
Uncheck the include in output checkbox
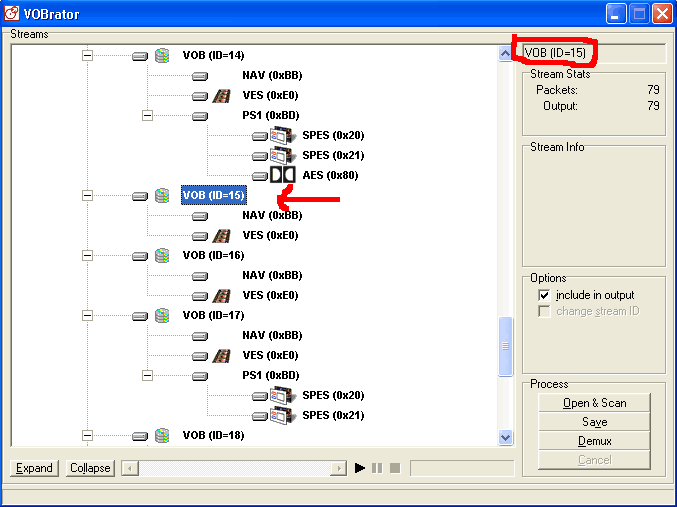tap(544, 295)
